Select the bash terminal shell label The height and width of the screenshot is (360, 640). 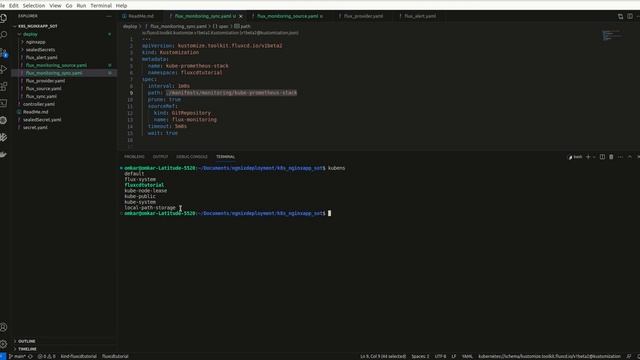tap(576, 157)
